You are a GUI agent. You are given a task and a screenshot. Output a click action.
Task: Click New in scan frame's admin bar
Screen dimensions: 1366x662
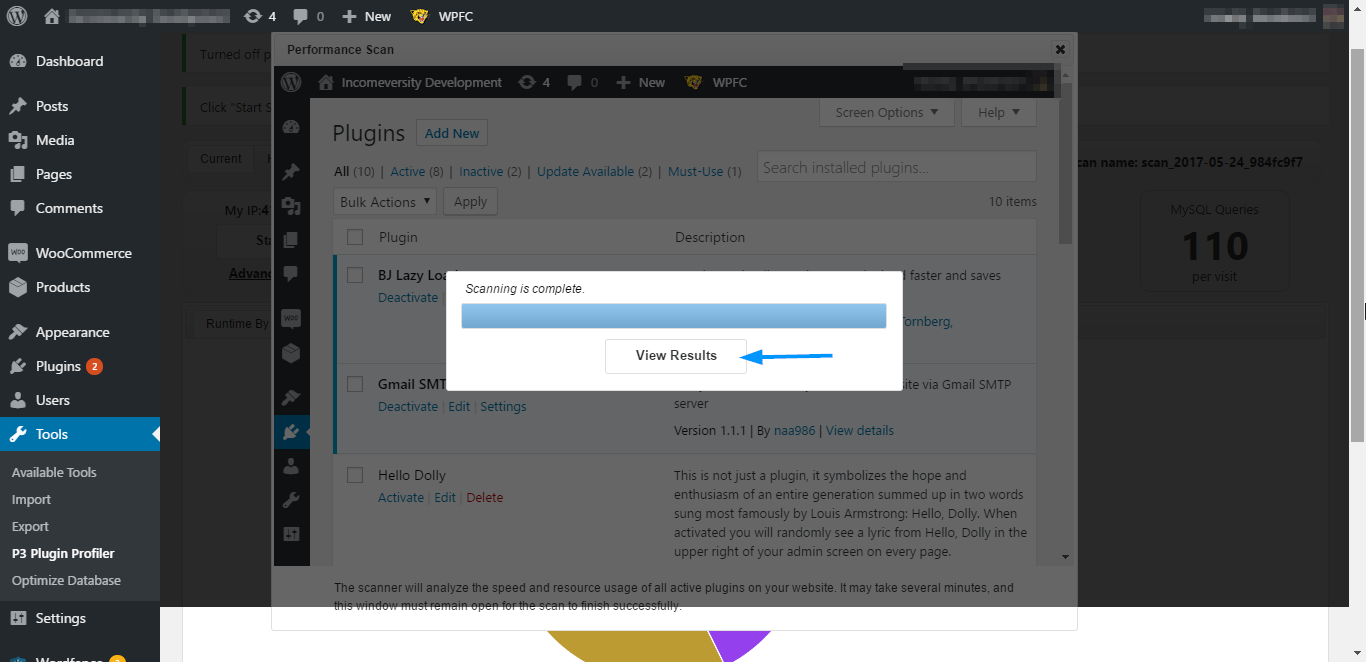(640, 82)
